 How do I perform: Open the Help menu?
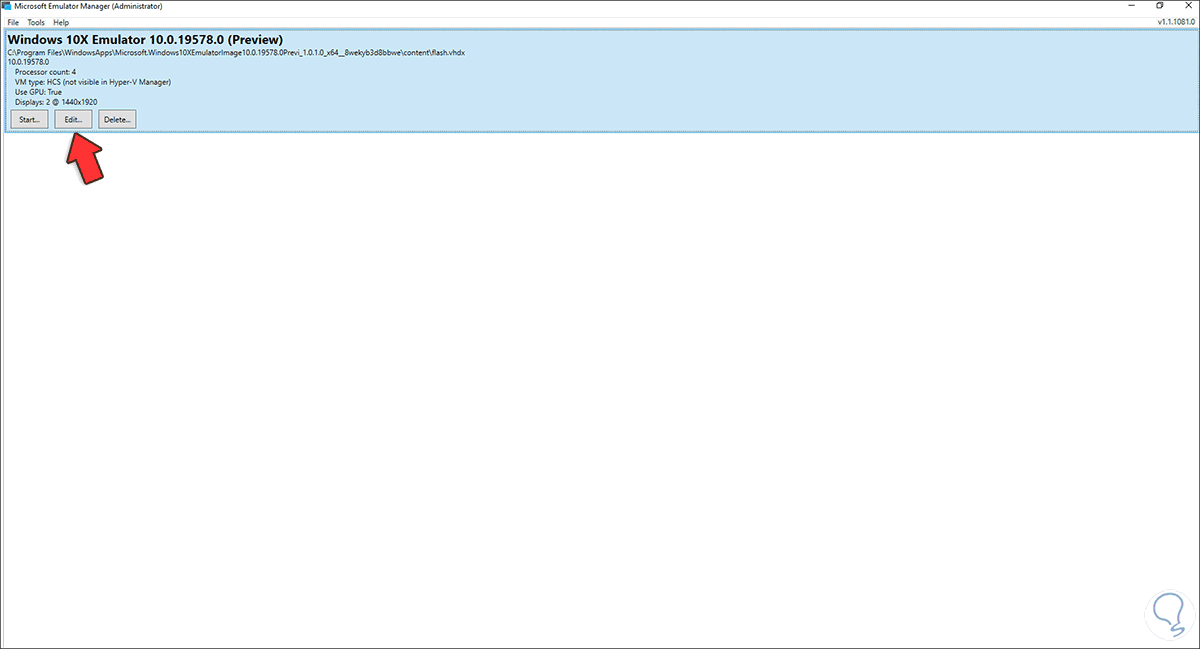click(61, 22)
